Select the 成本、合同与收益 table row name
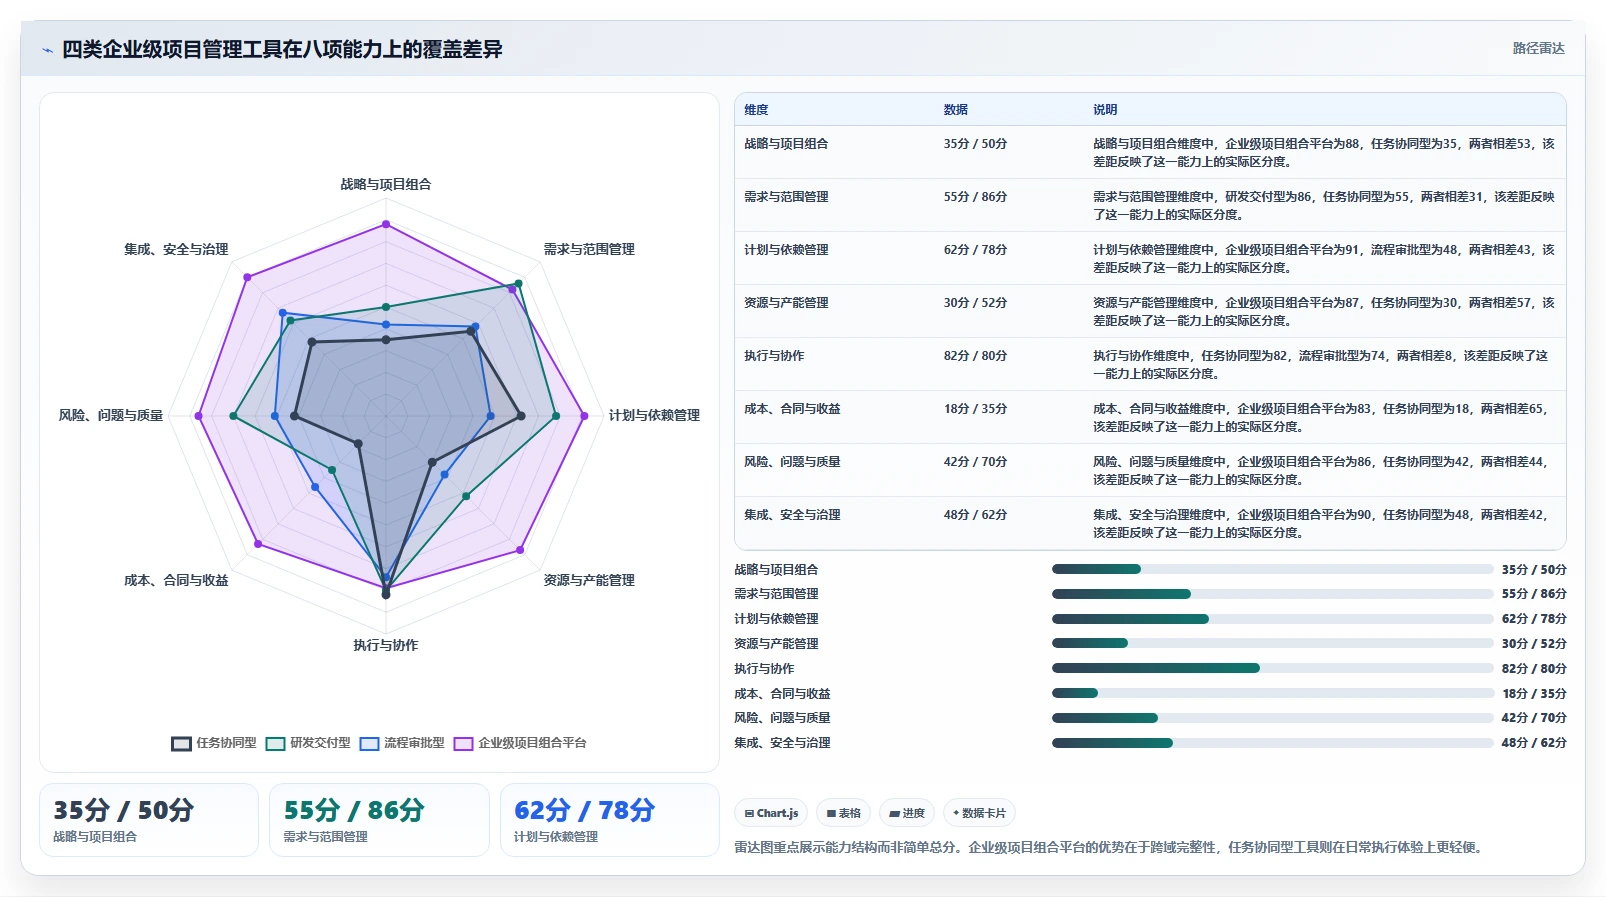Screen dimensions: 1606x897 (792, 409)
